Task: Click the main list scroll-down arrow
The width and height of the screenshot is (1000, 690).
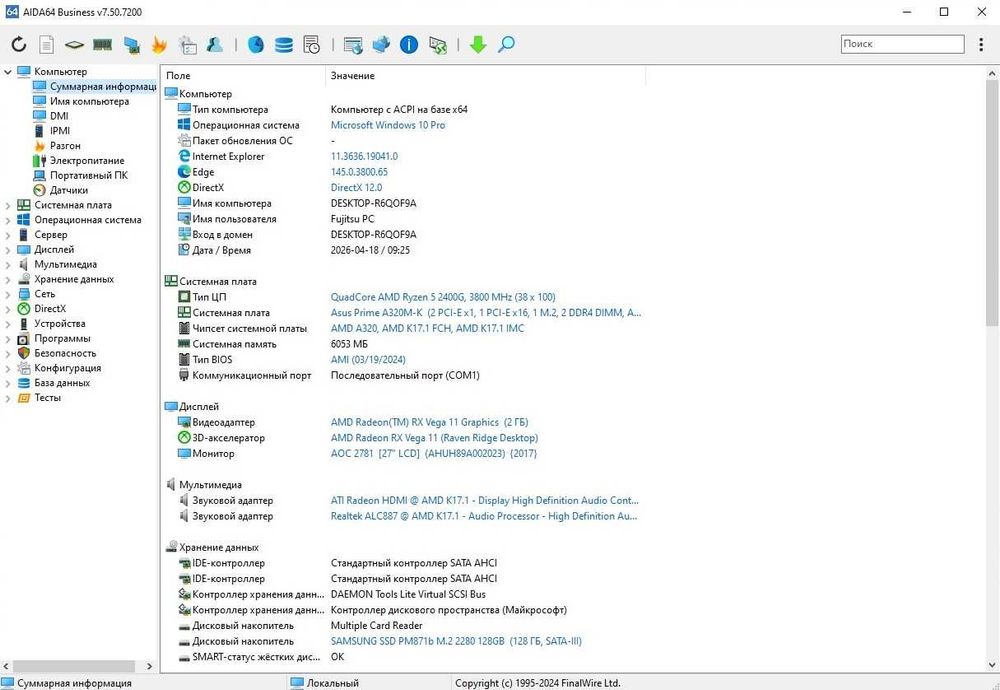Action: point(992,666)
